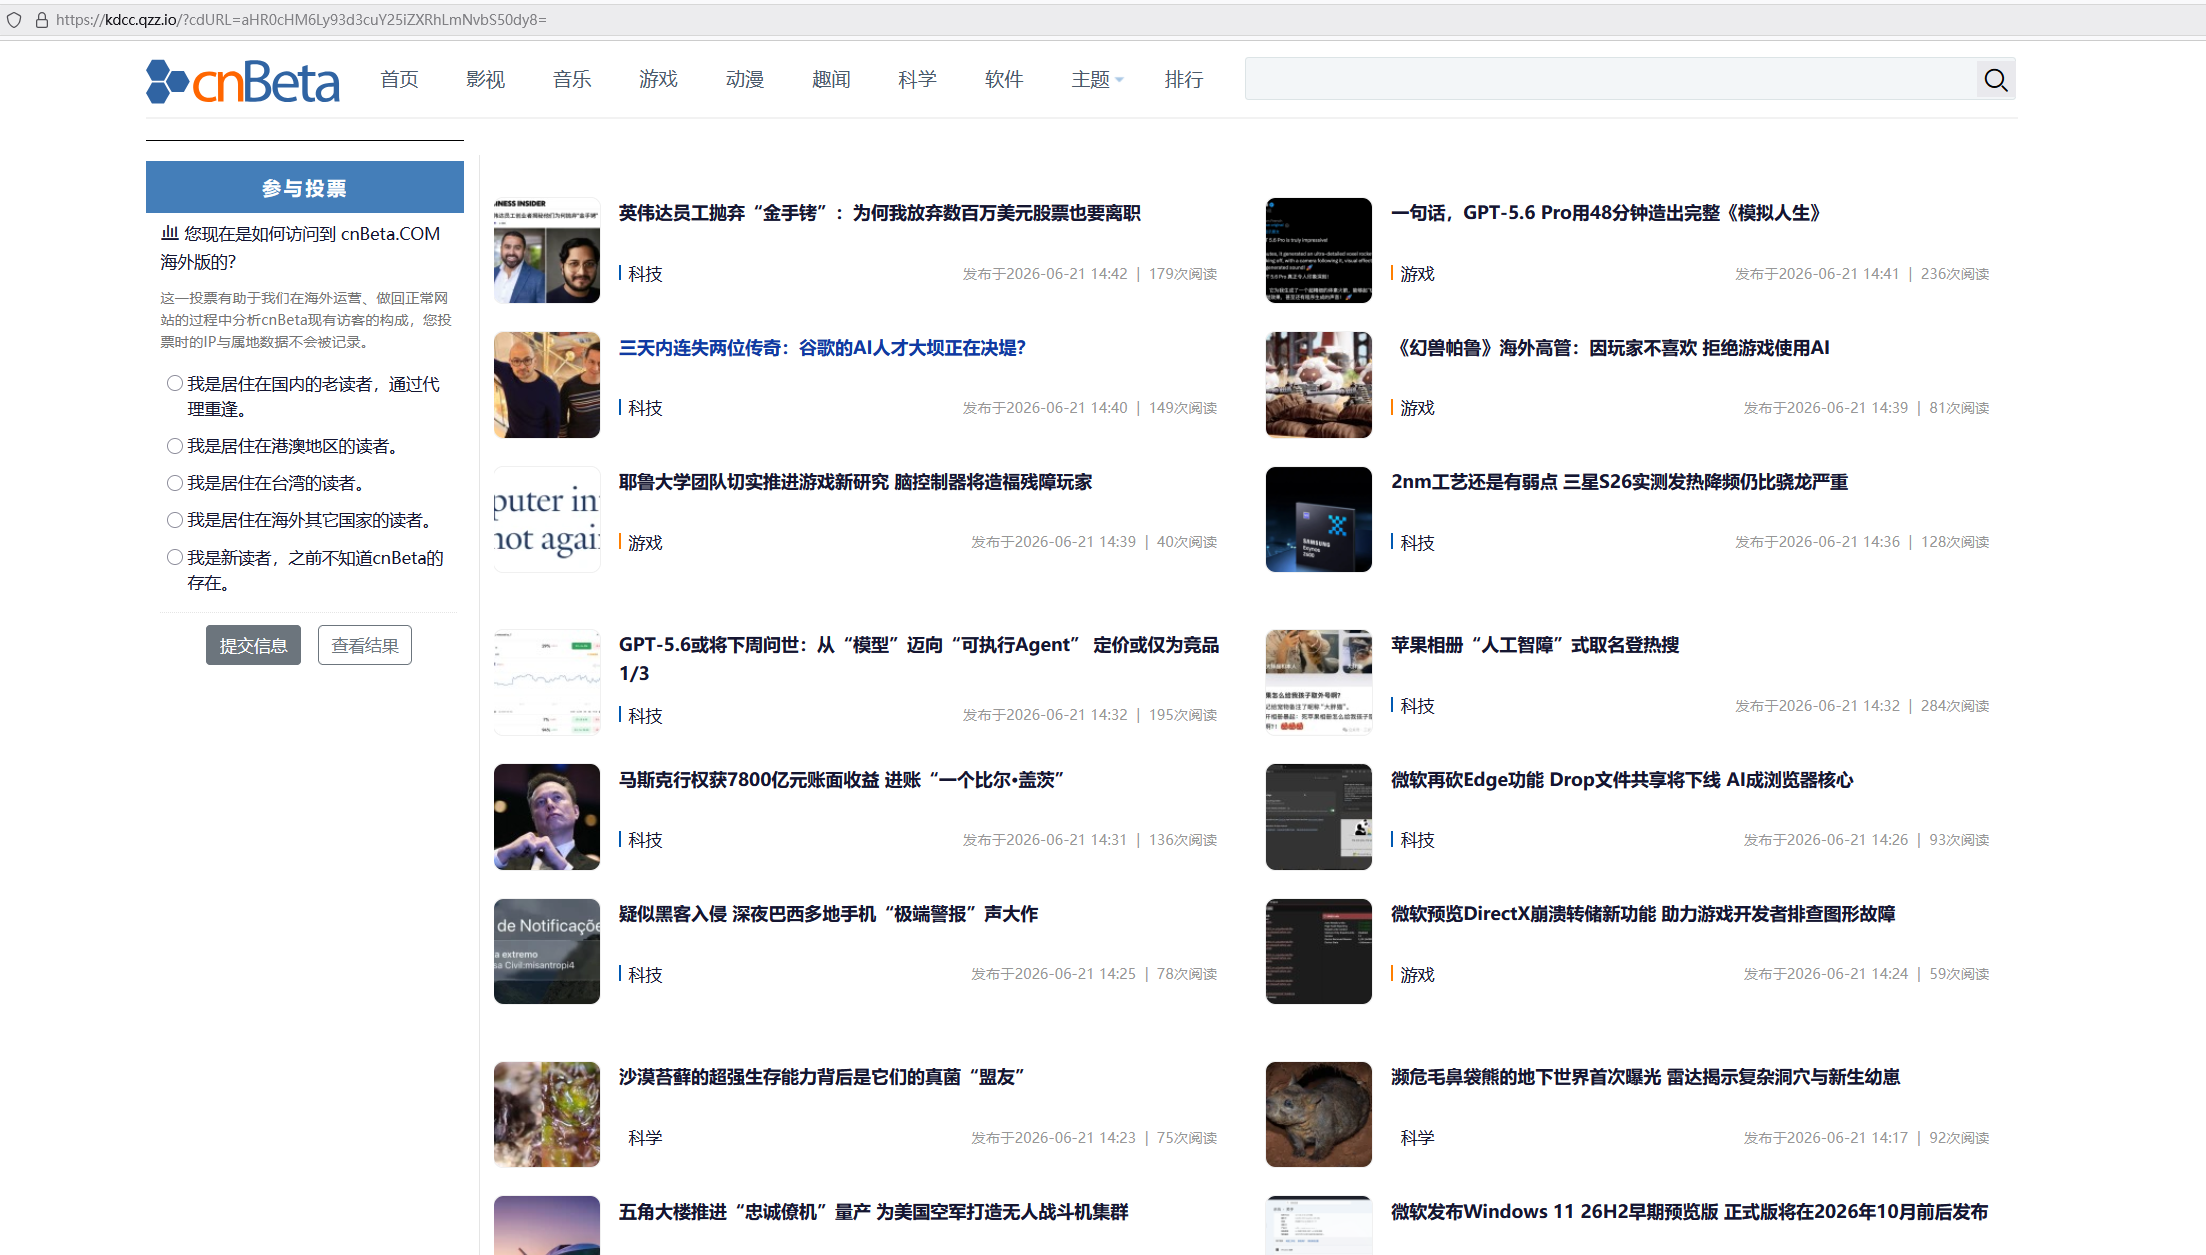Open article 马斯克行权获7800亿元

(841, 780)
